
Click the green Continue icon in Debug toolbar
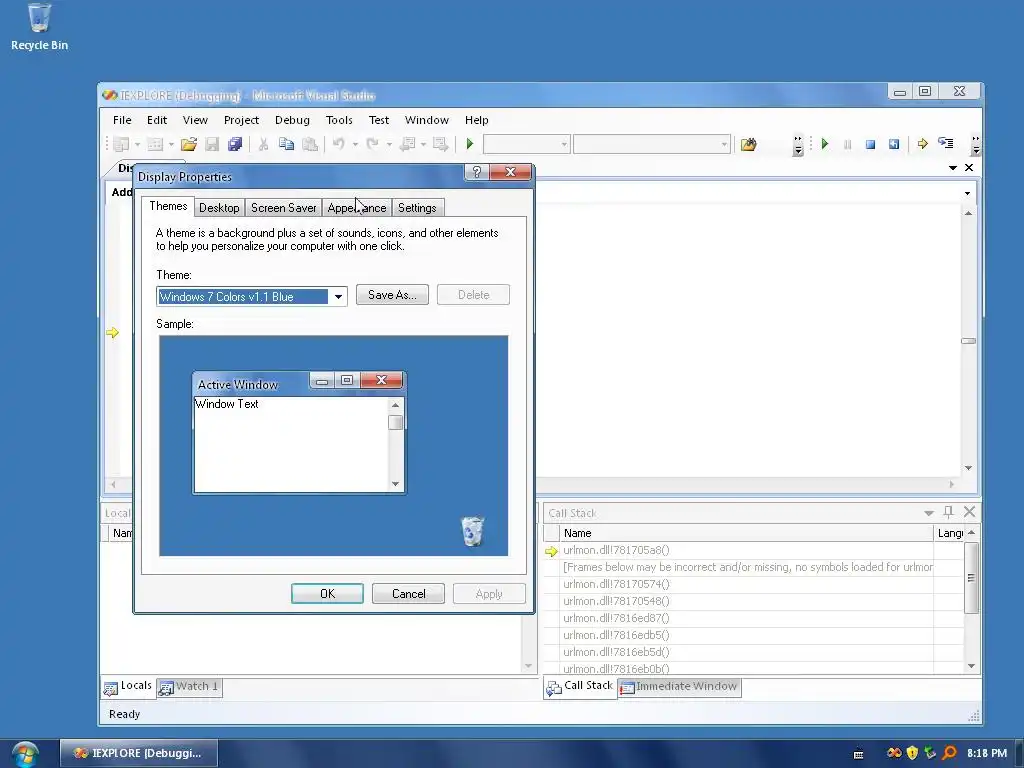point(824,144)
